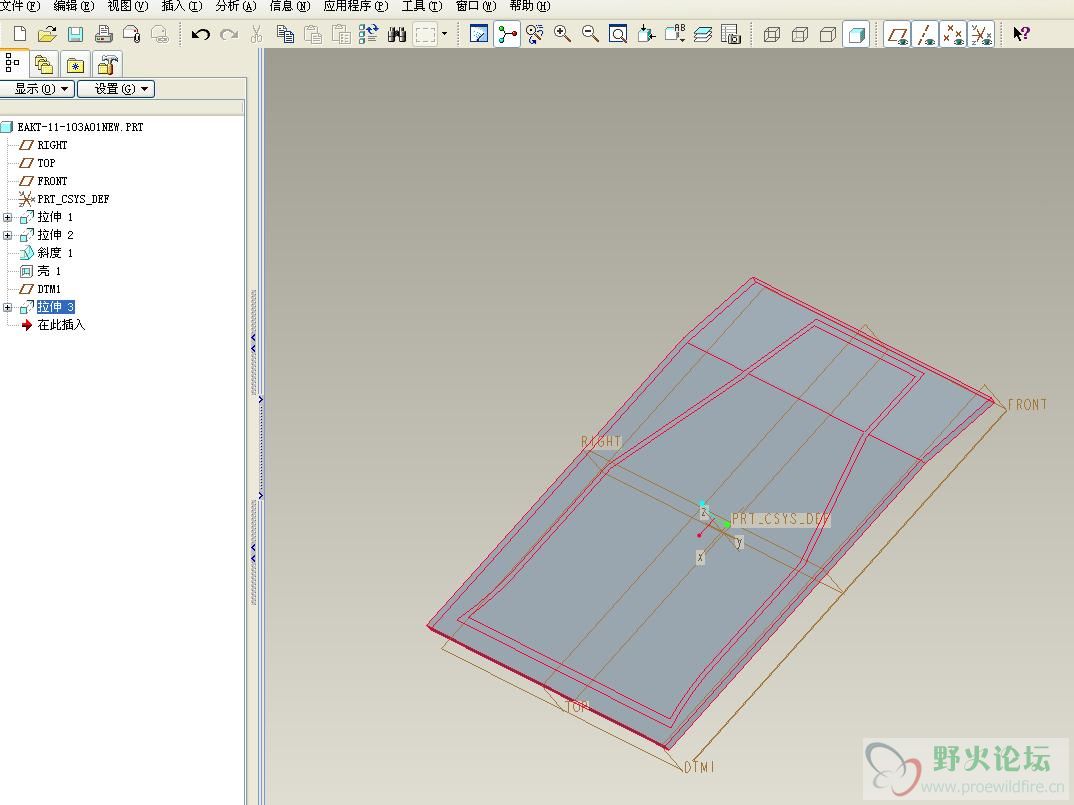The width and height of the screenshot is (1074, 805).
Task: Open the 窗口(W) menu
Action: point(476,6)
